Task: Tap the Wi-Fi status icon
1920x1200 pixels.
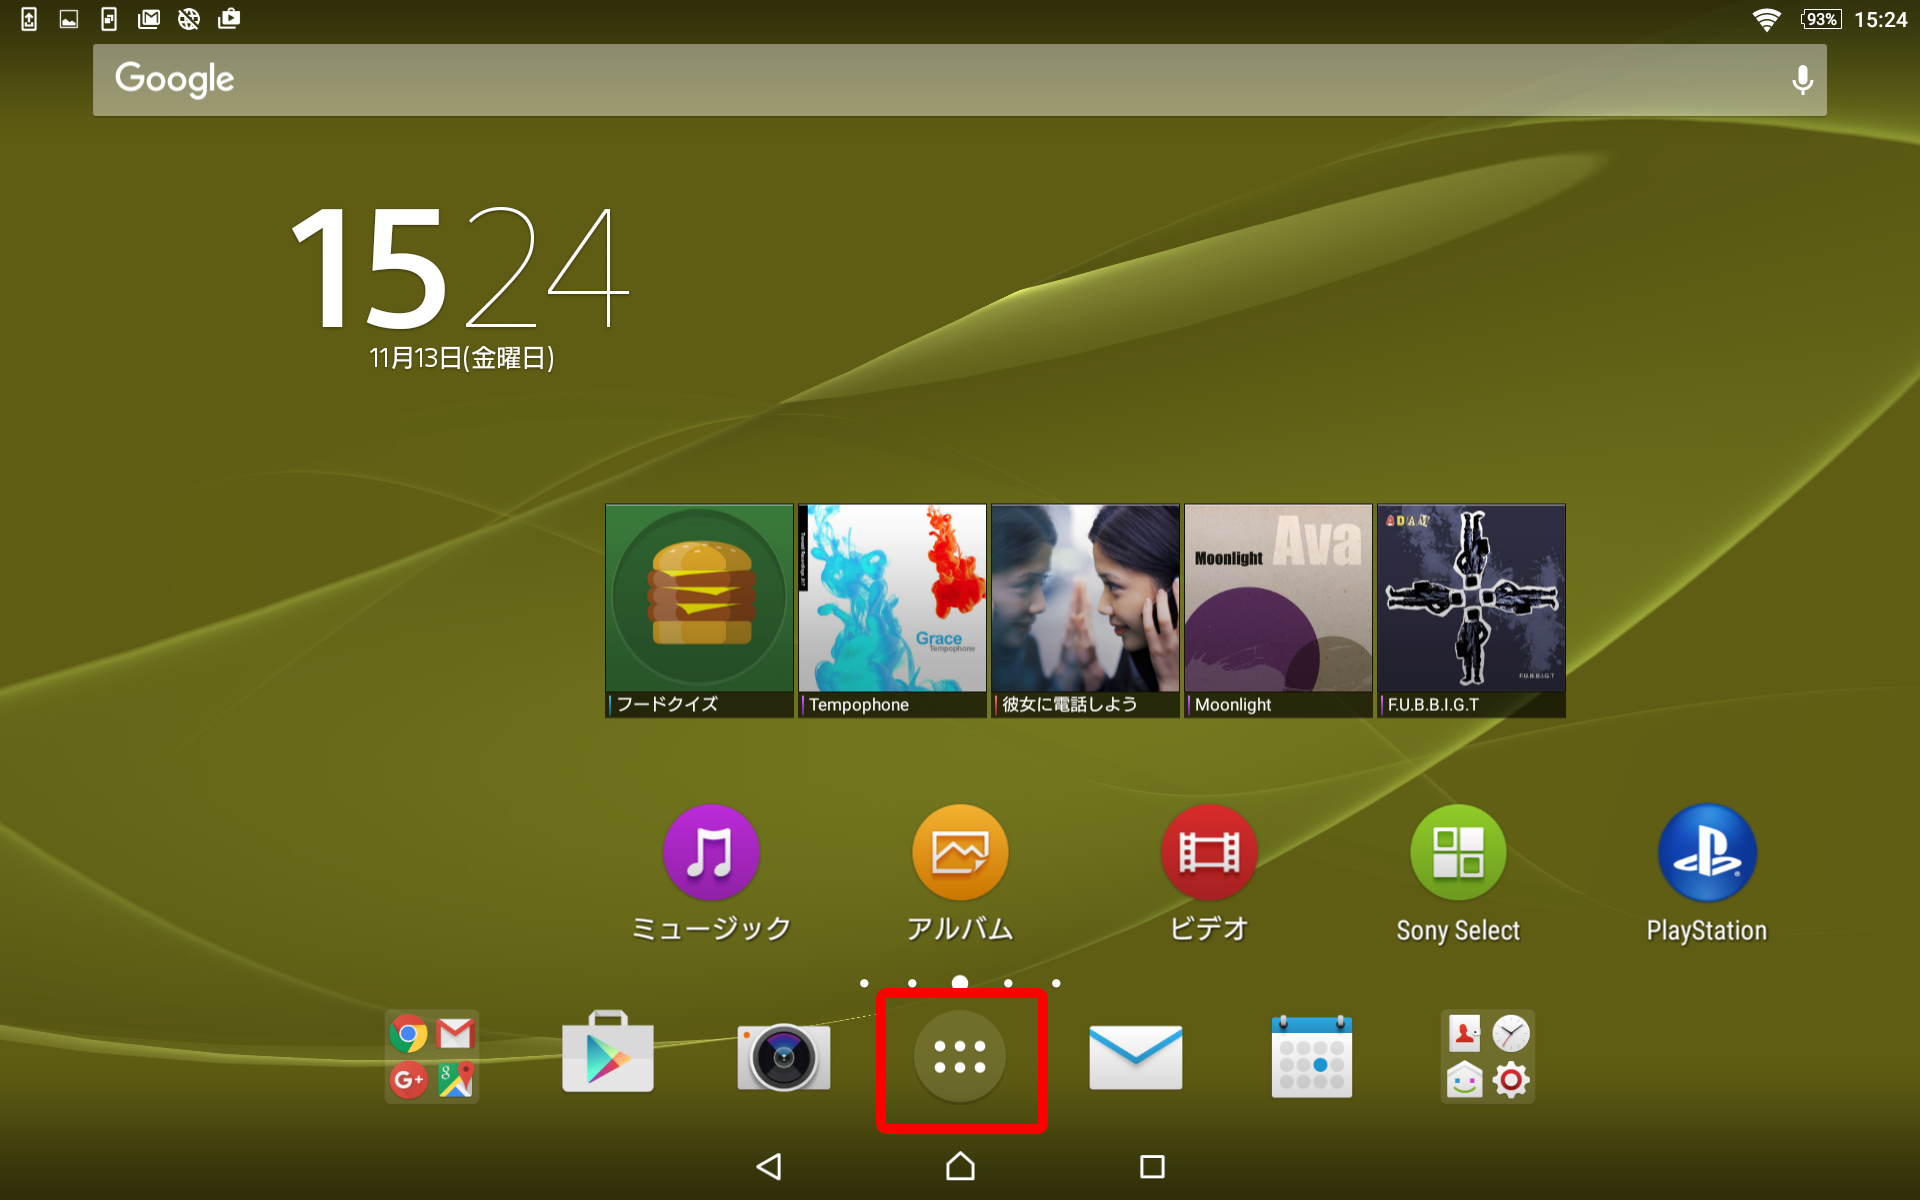Action: [x=1767, y=20]
